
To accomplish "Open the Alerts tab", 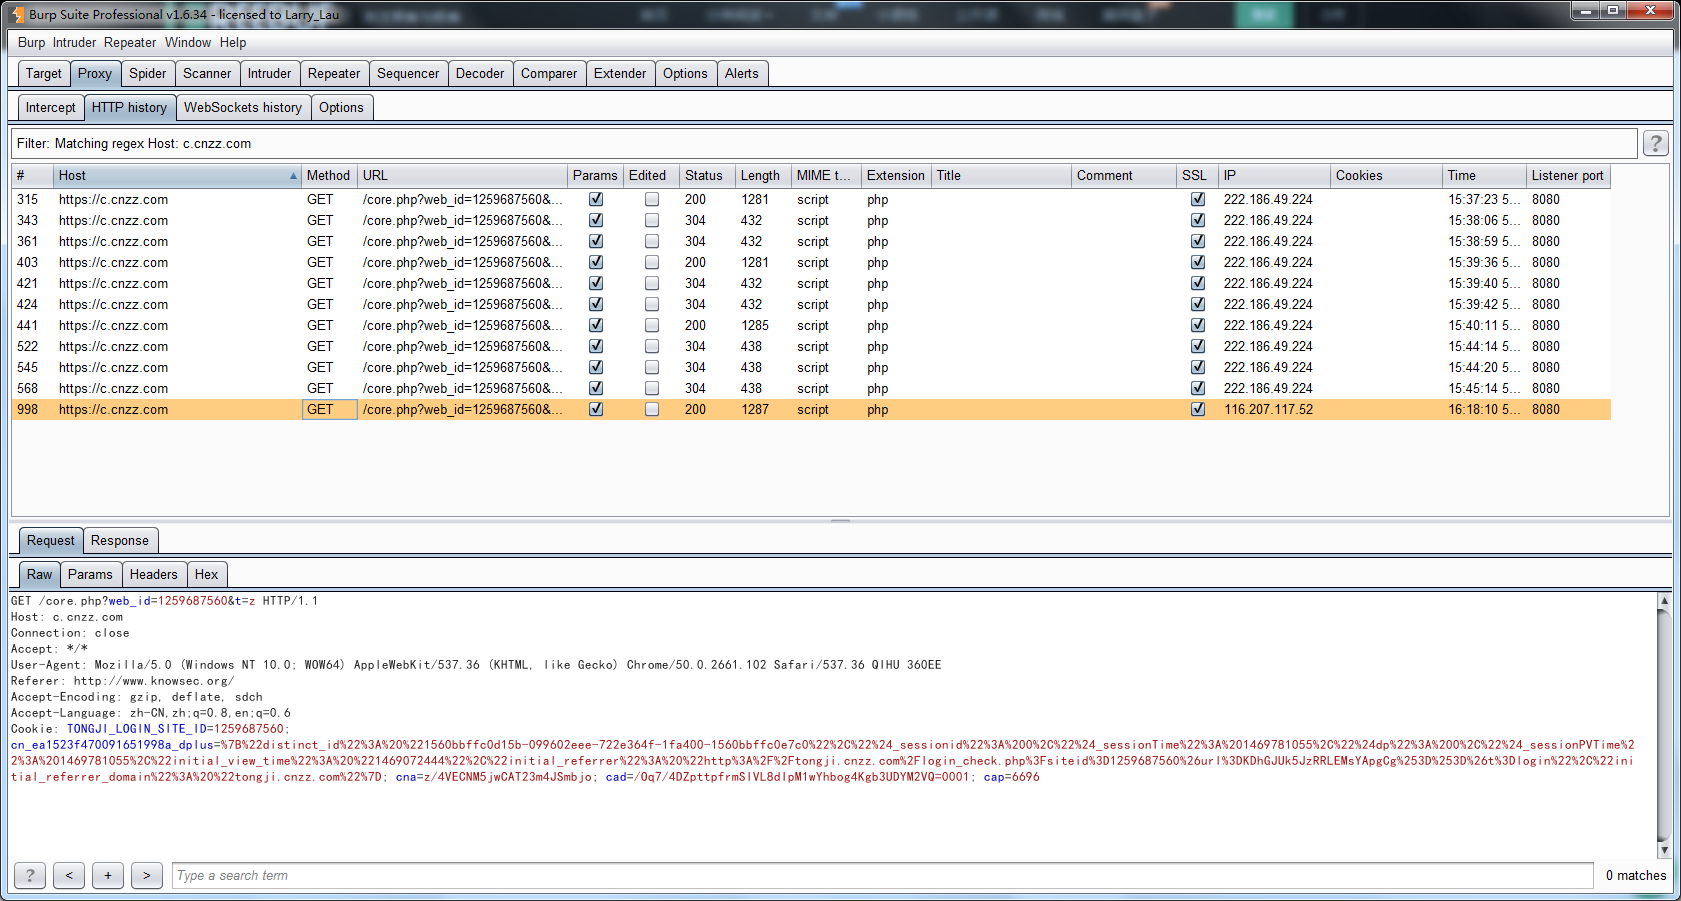I will pos(742,73).
